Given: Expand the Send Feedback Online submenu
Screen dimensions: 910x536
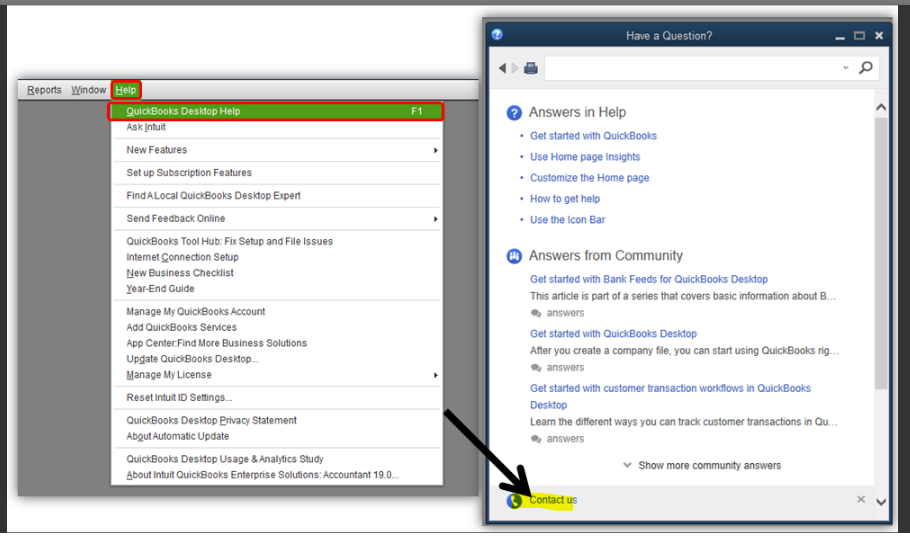Looking at the screenshot, I should pyautogui.click(x=435, y=219).
